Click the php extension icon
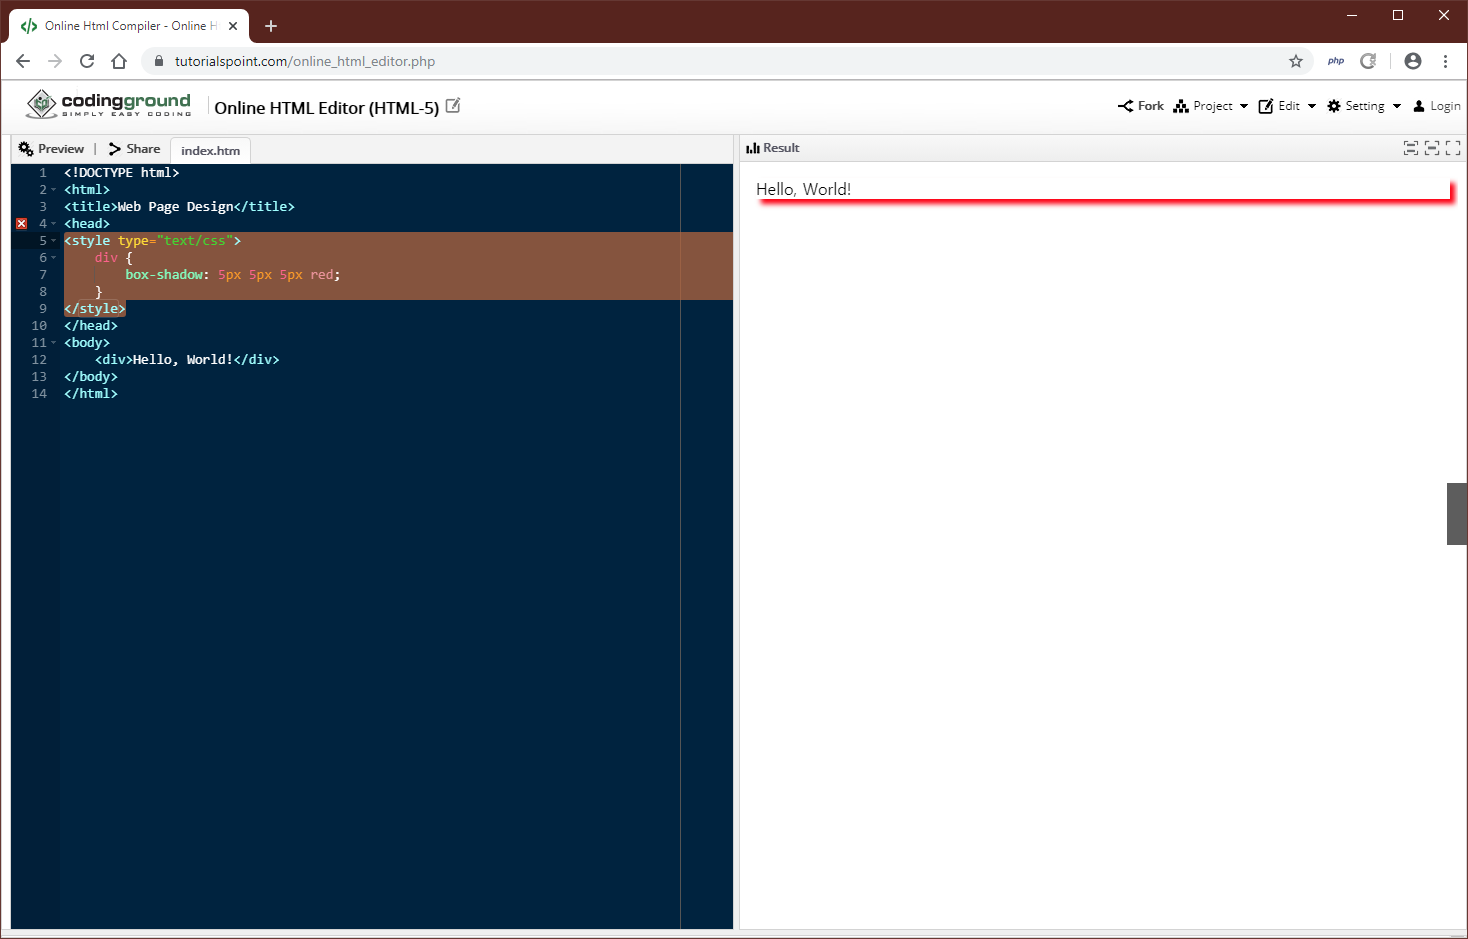Image resolution: width=1468 pixels, height=939 pixels. 1336,61
